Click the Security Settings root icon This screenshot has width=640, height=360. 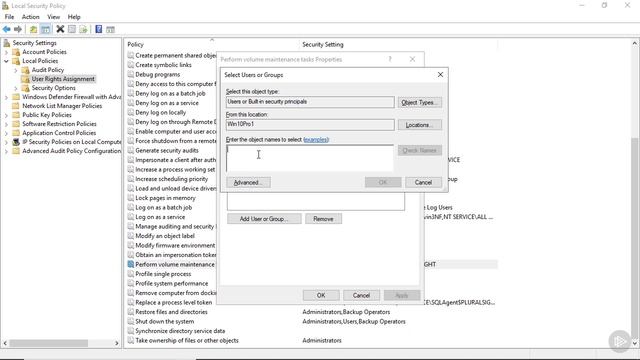[7, 43]
